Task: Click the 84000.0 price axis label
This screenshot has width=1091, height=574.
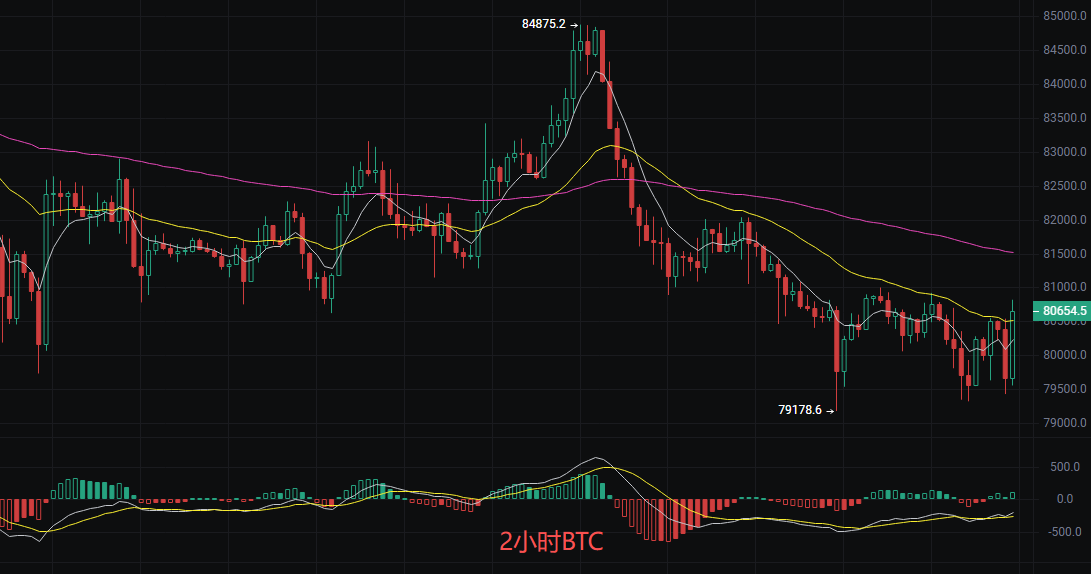Action: click(x=1065, y=83)
